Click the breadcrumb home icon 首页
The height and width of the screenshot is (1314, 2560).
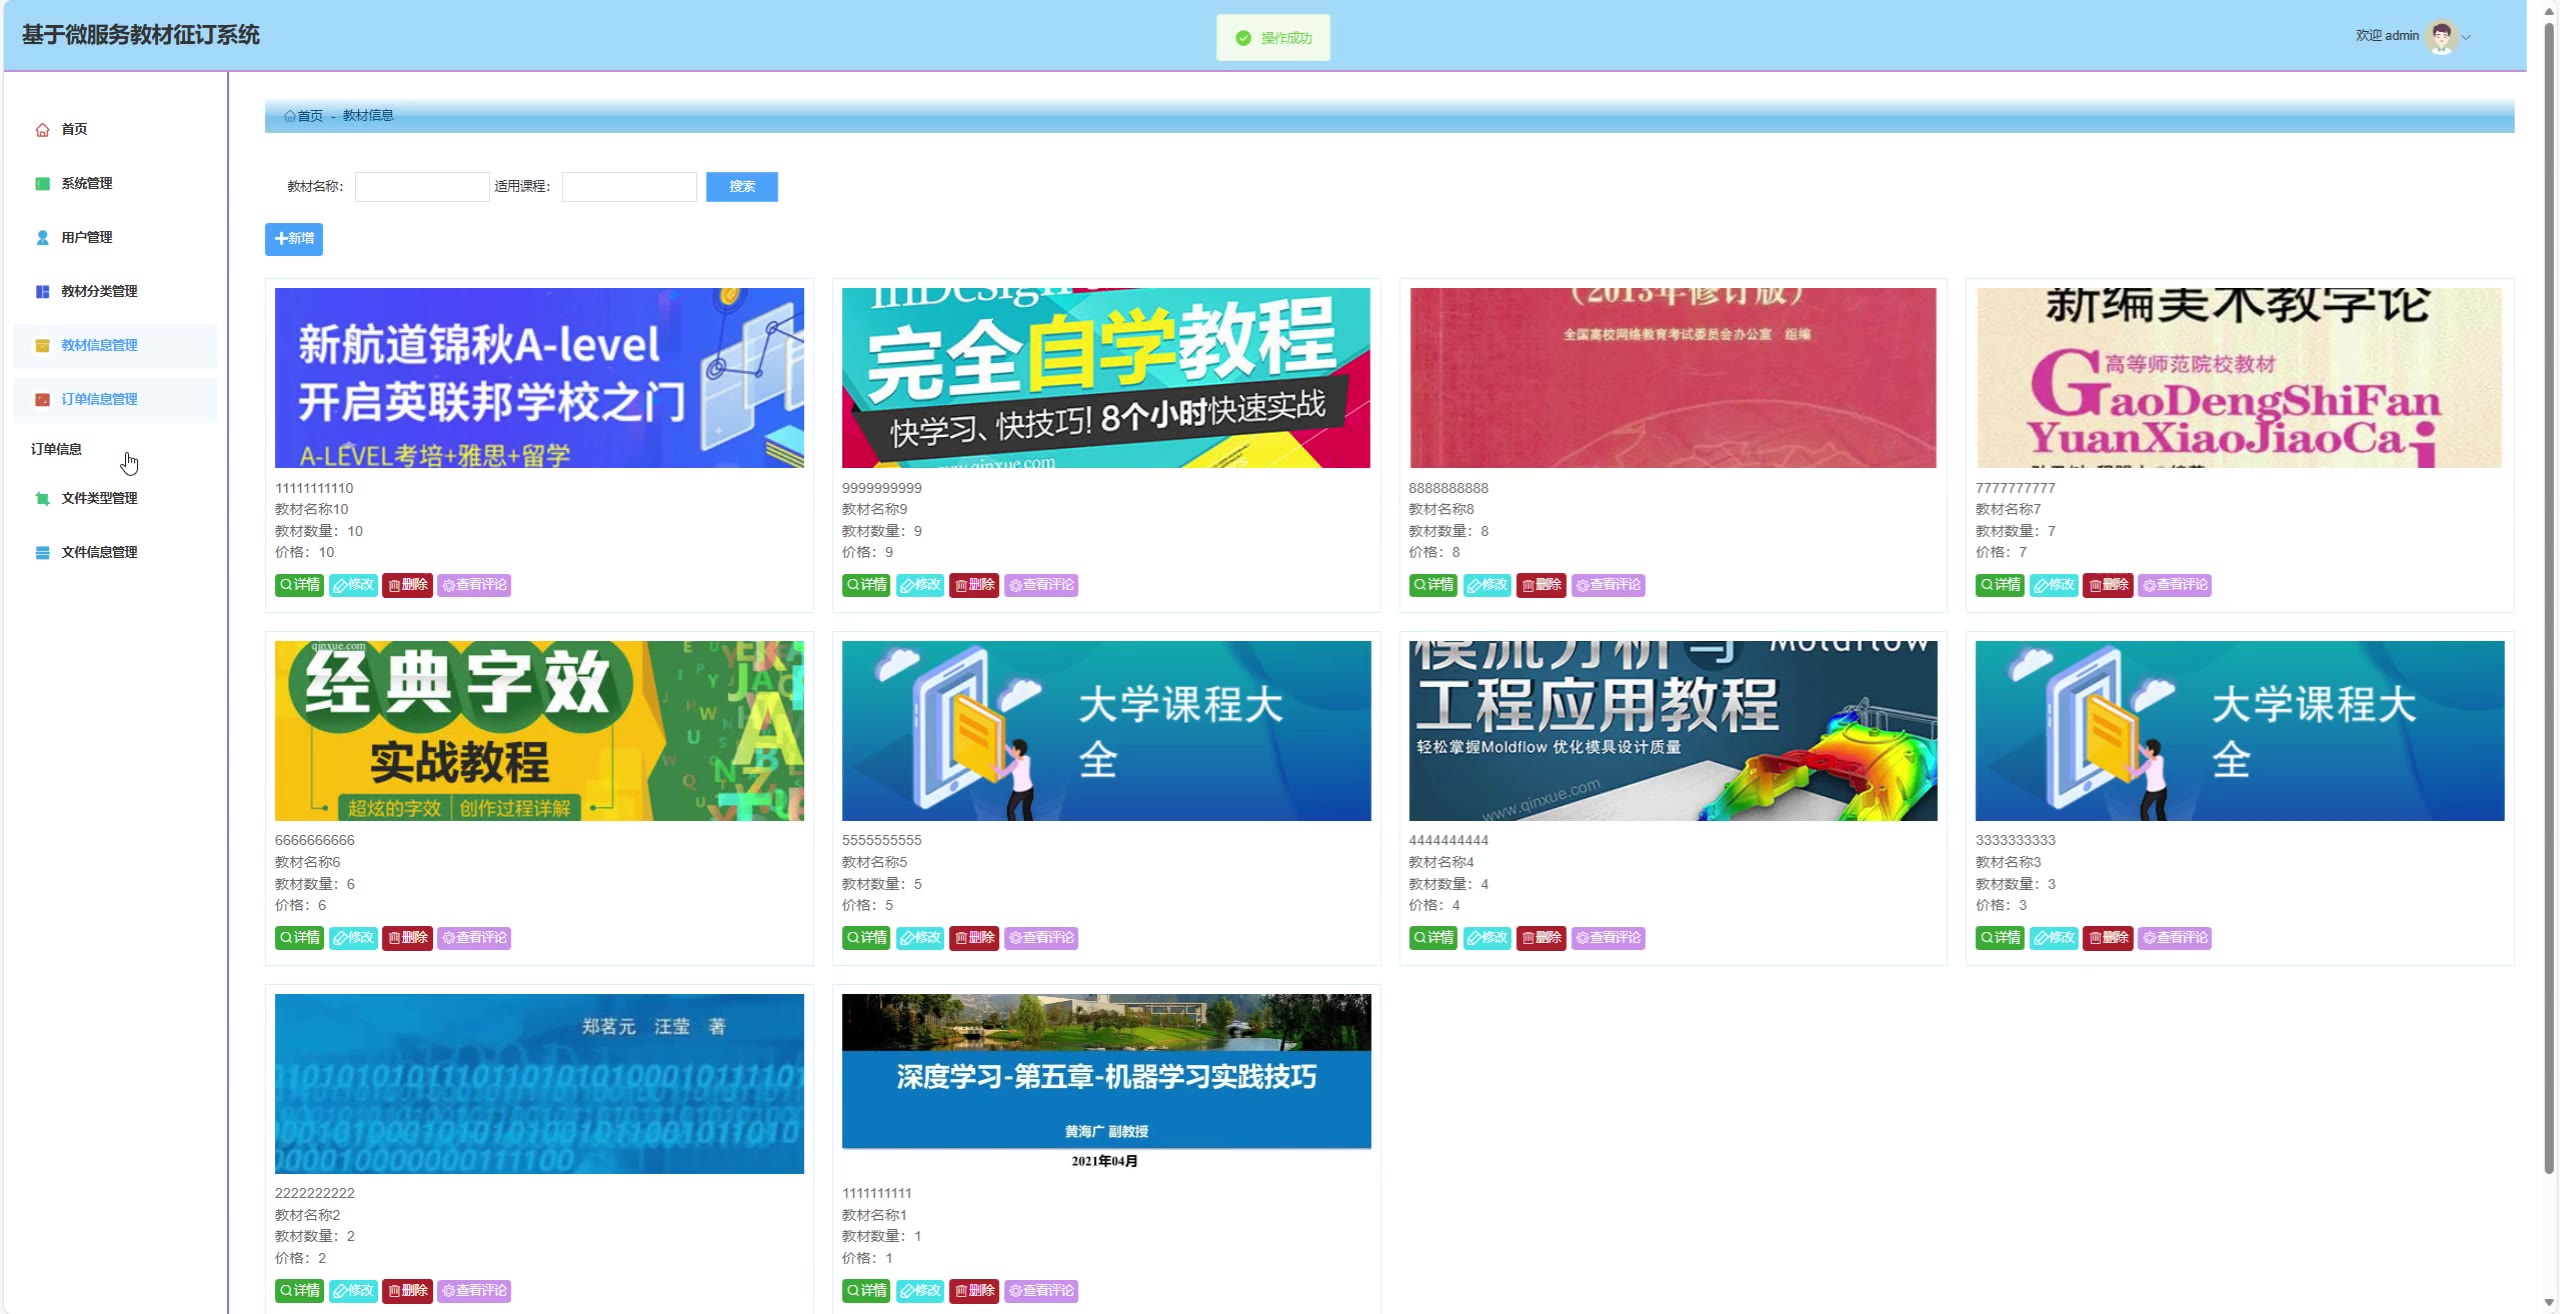[290, 116]
